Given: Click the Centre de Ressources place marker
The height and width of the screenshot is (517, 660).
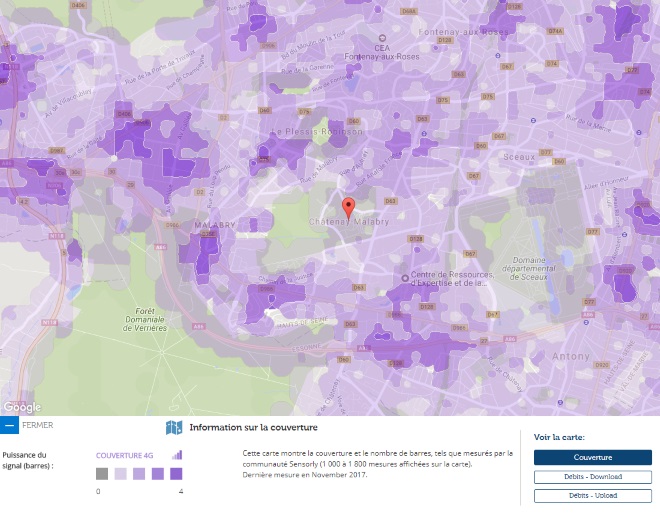Looking at the screenshot, I should click(403, 277).
